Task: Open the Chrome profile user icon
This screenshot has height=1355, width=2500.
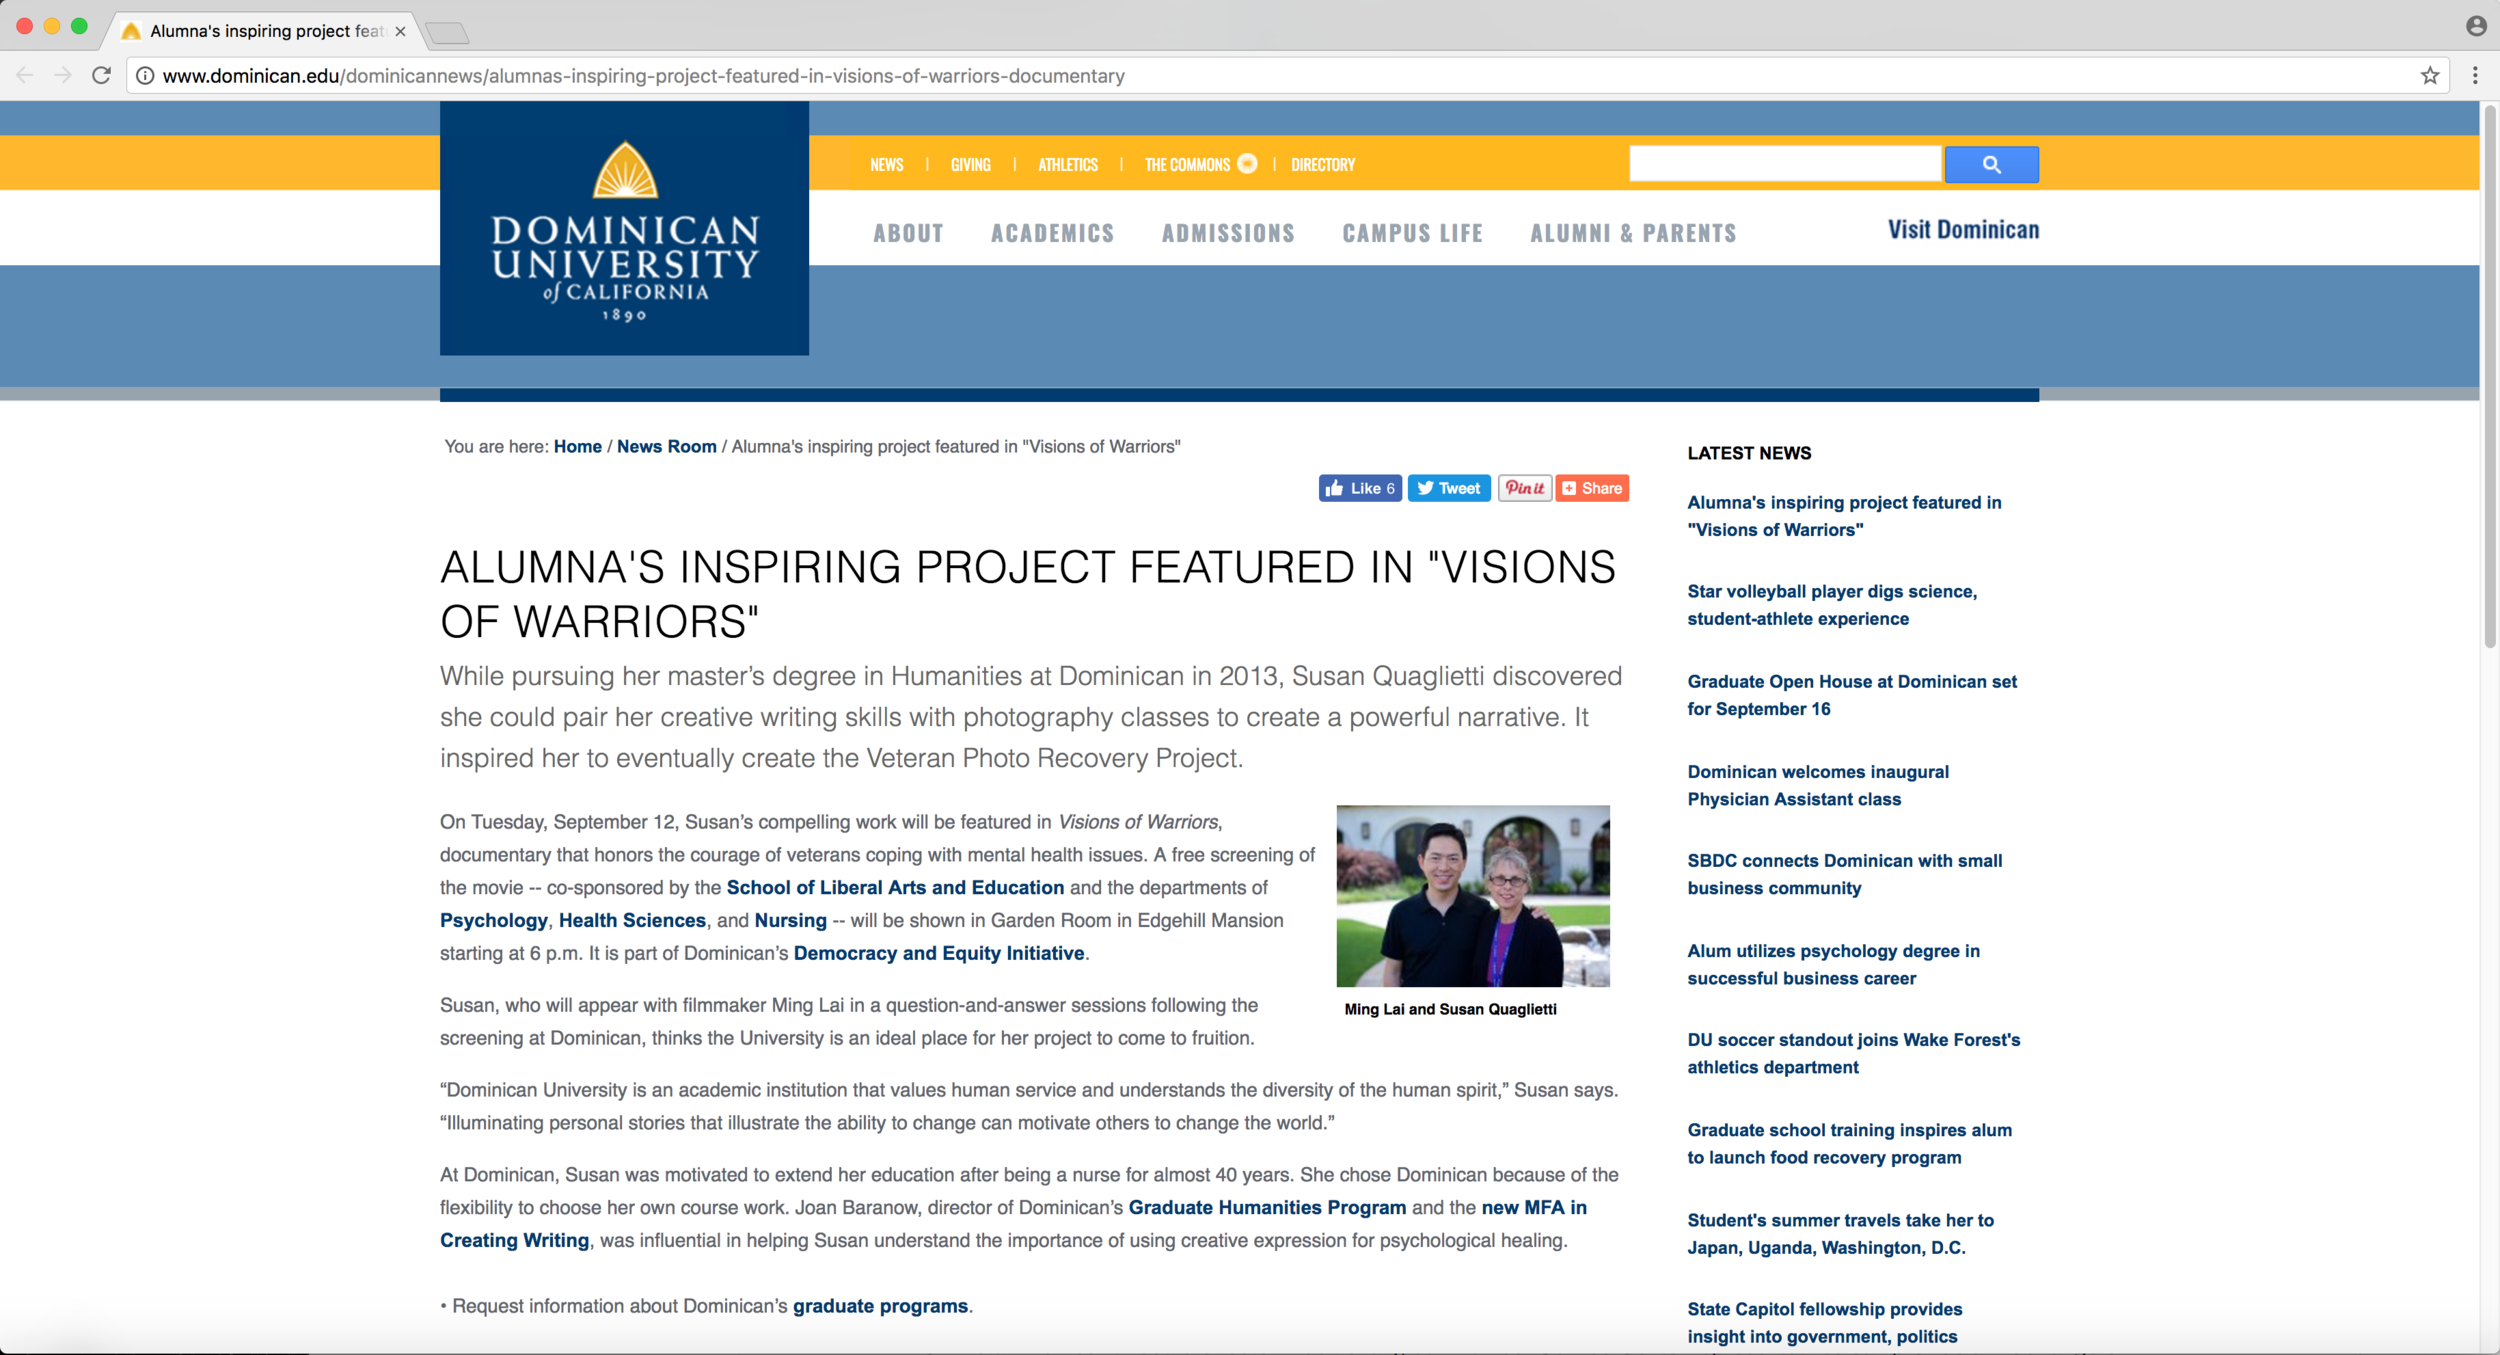Action: click(2476, 26)
